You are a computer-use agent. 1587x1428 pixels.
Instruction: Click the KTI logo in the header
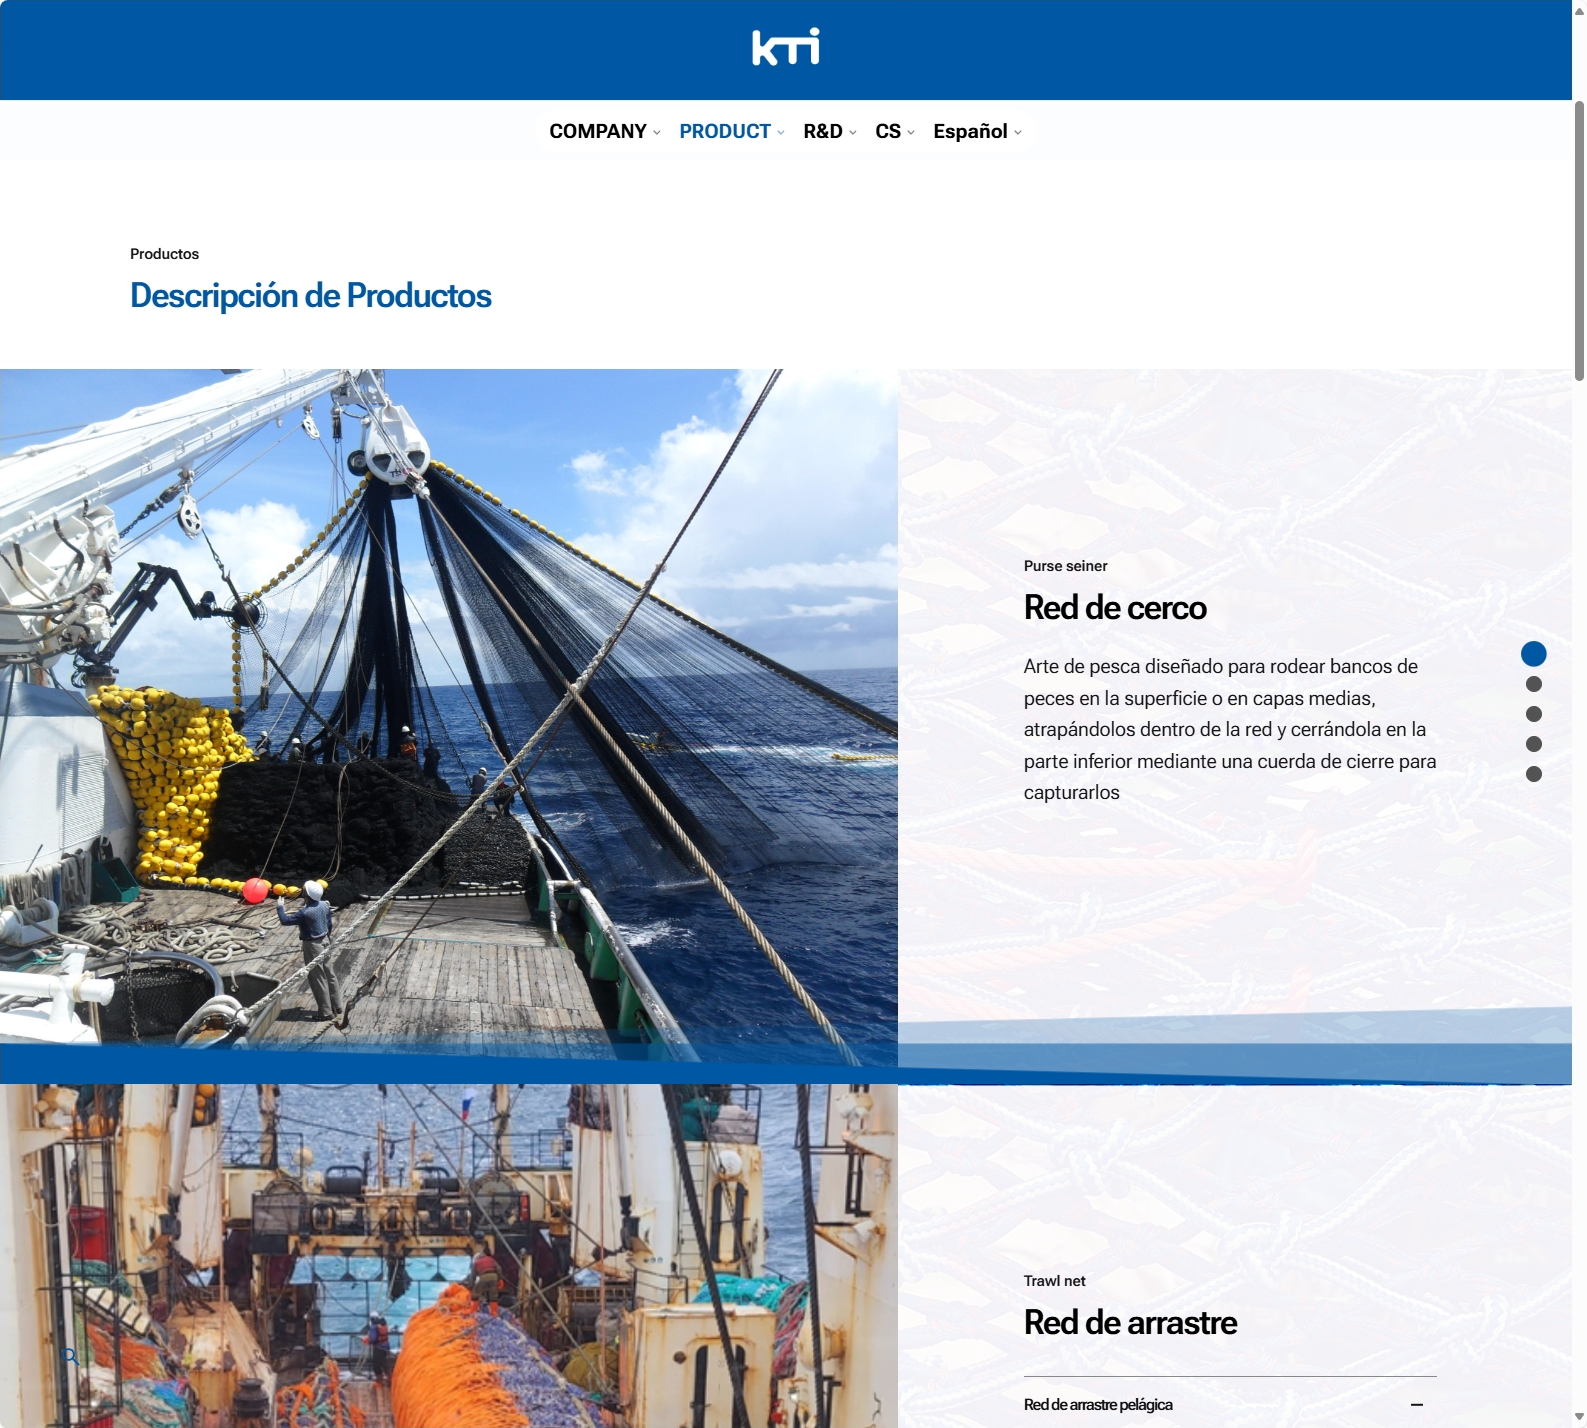click(x=785, y=47)
